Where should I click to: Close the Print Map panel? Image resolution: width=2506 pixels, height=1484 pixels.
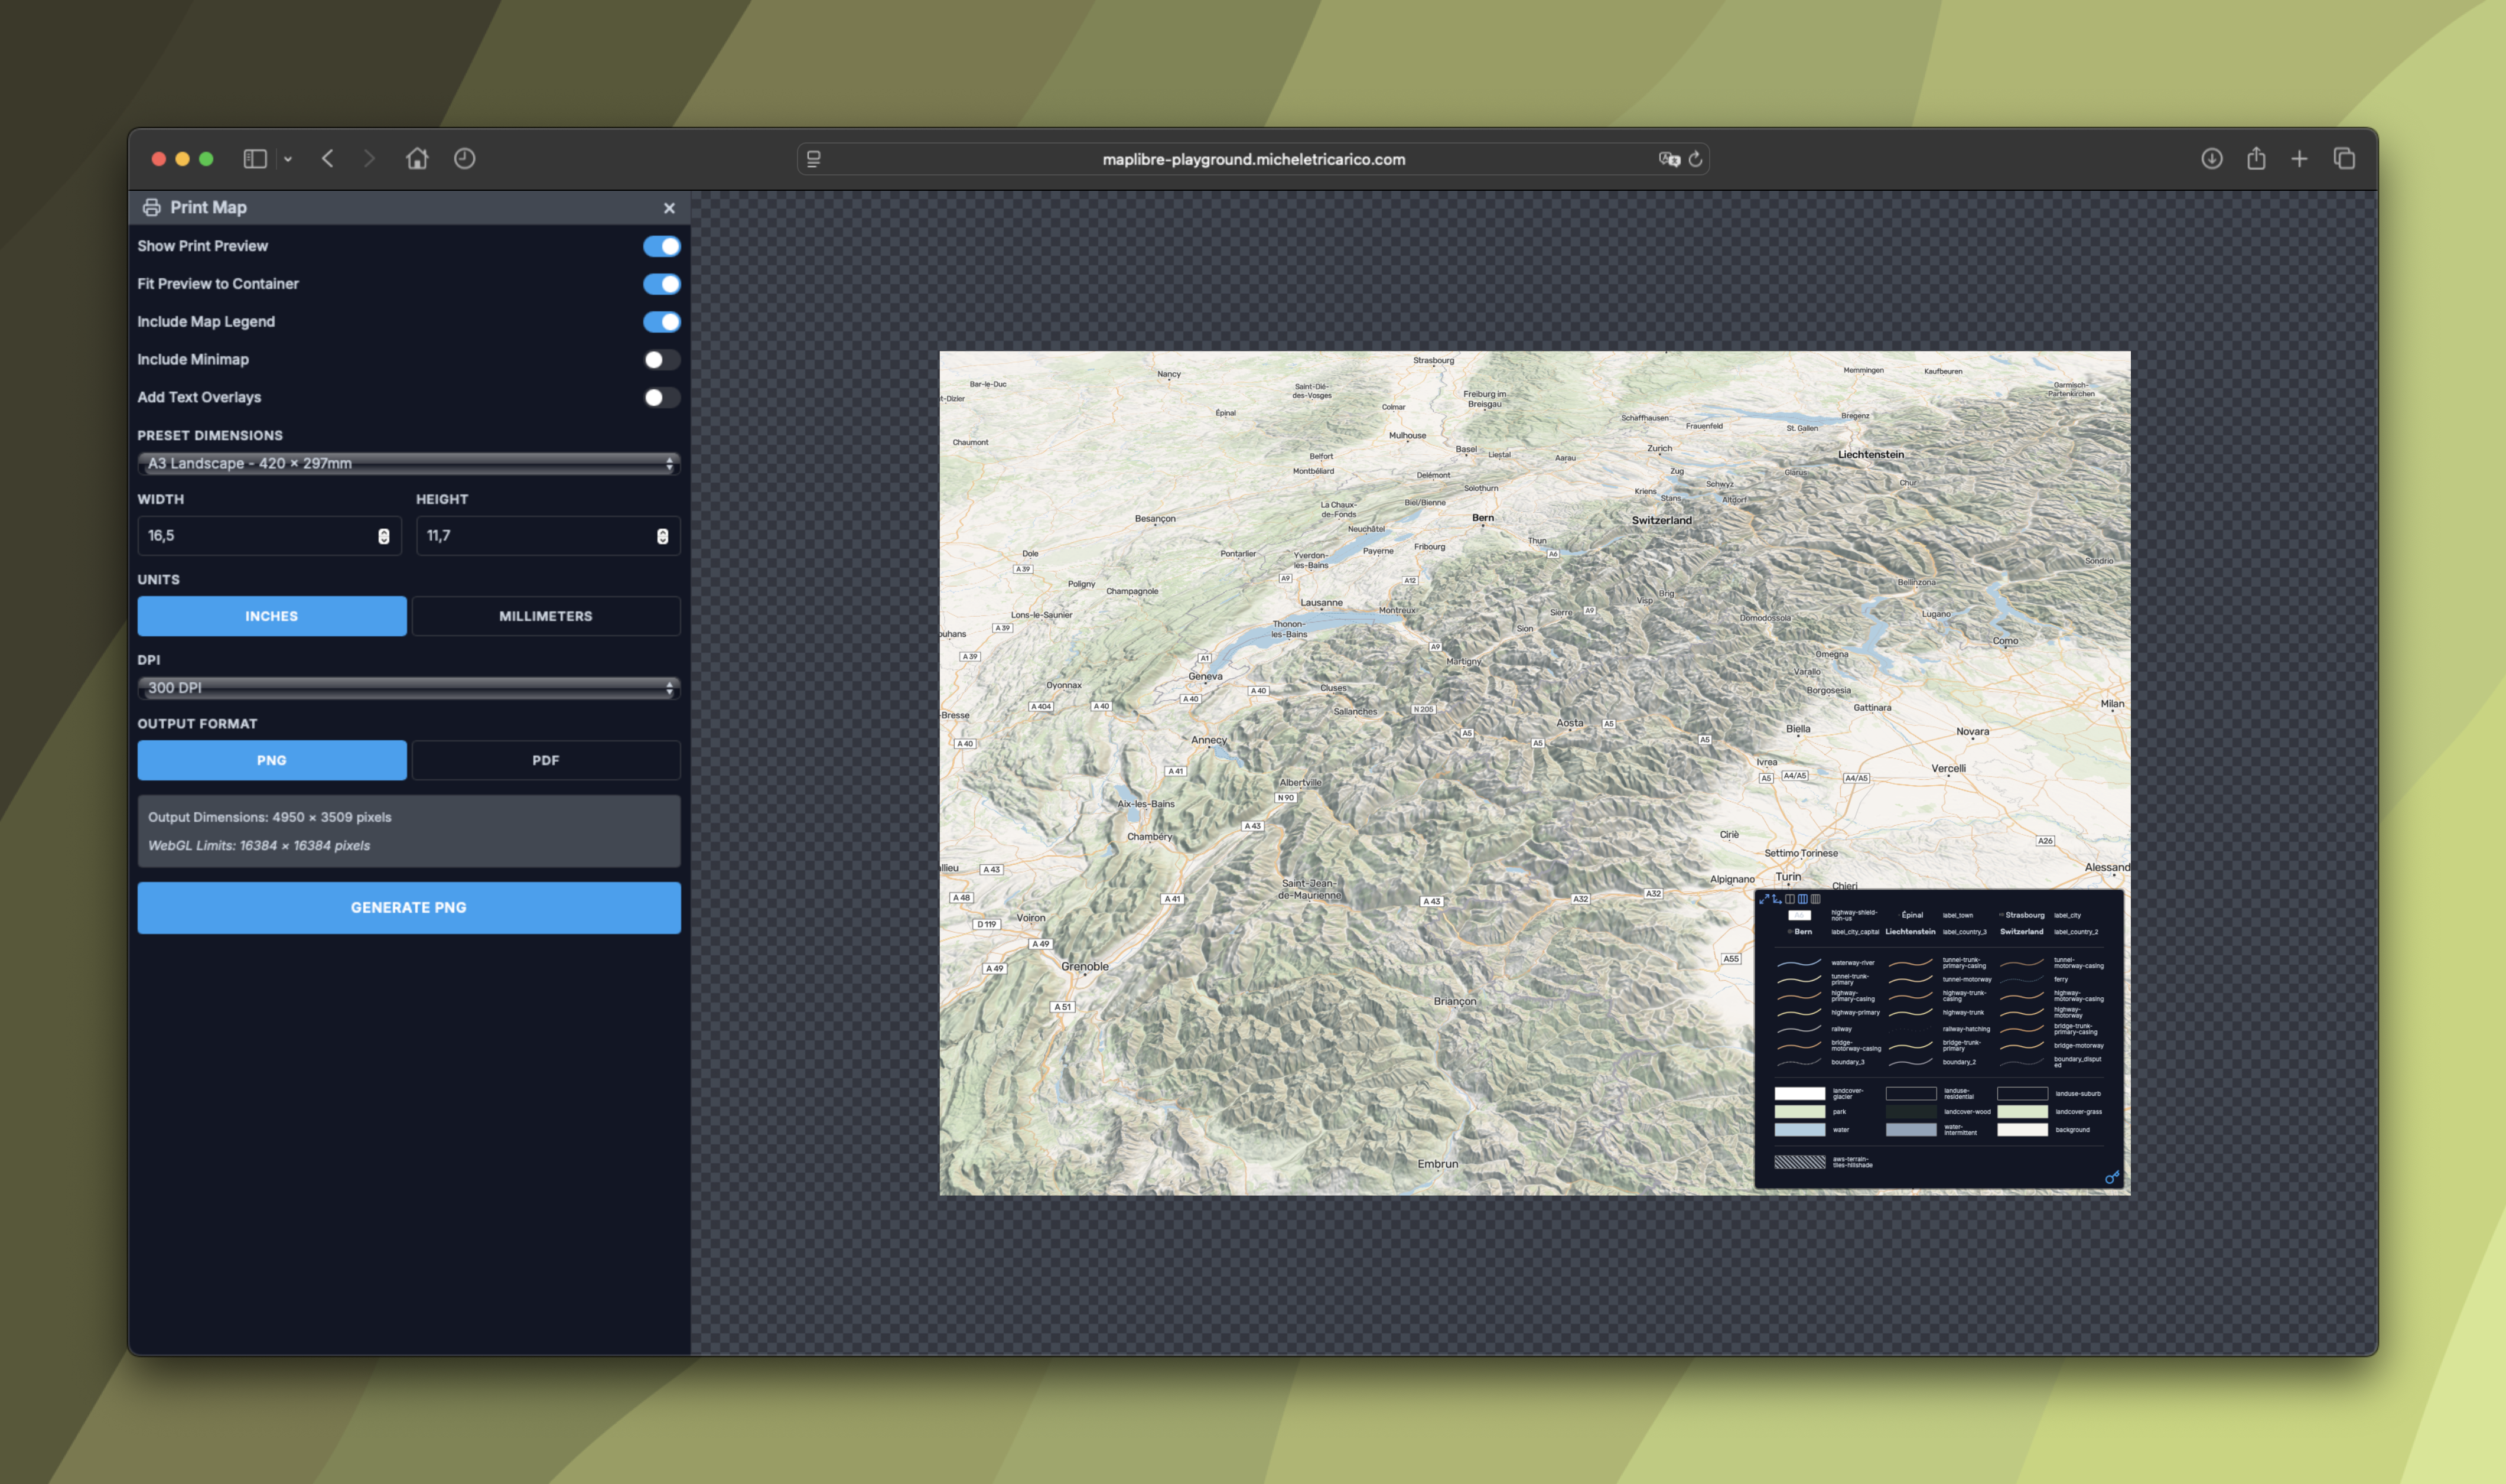(669, 208)
